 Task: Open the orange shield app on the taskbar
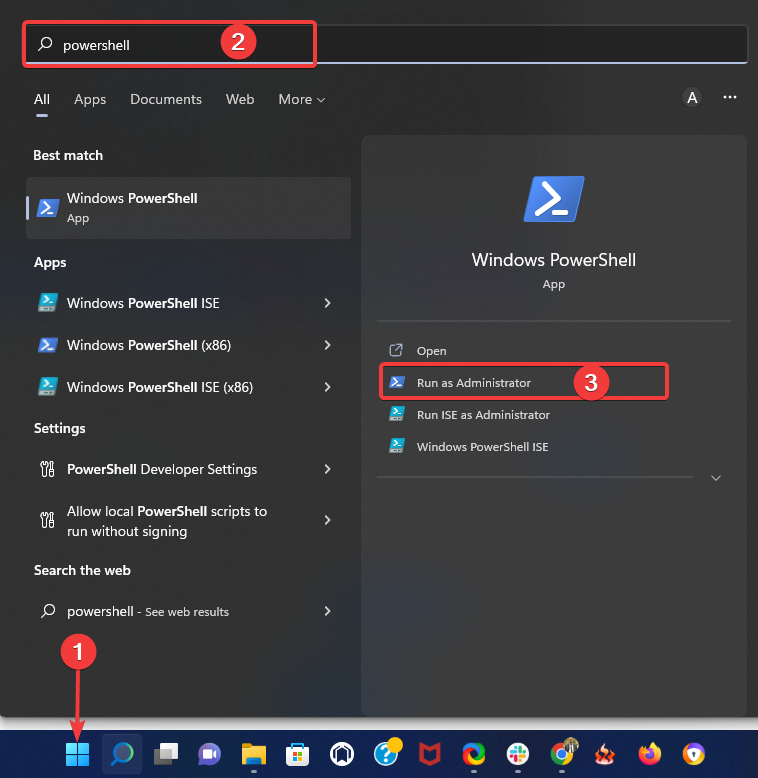pos(694,754)
